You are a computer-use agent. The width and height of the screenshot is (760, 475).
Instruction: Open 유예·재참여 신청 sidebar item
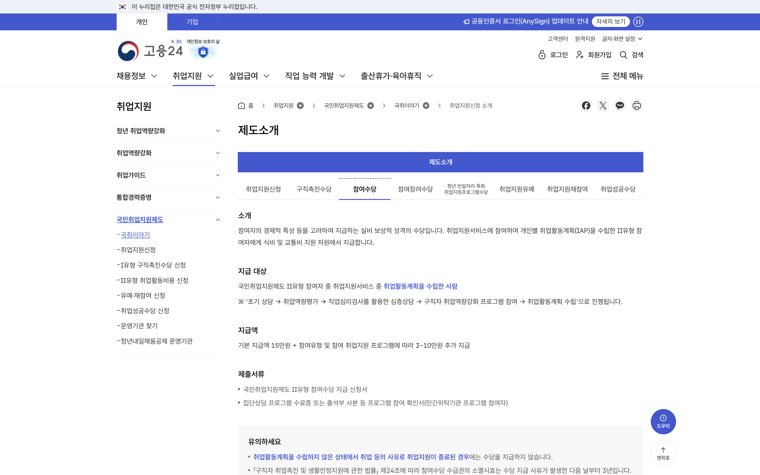coord(143,296)
